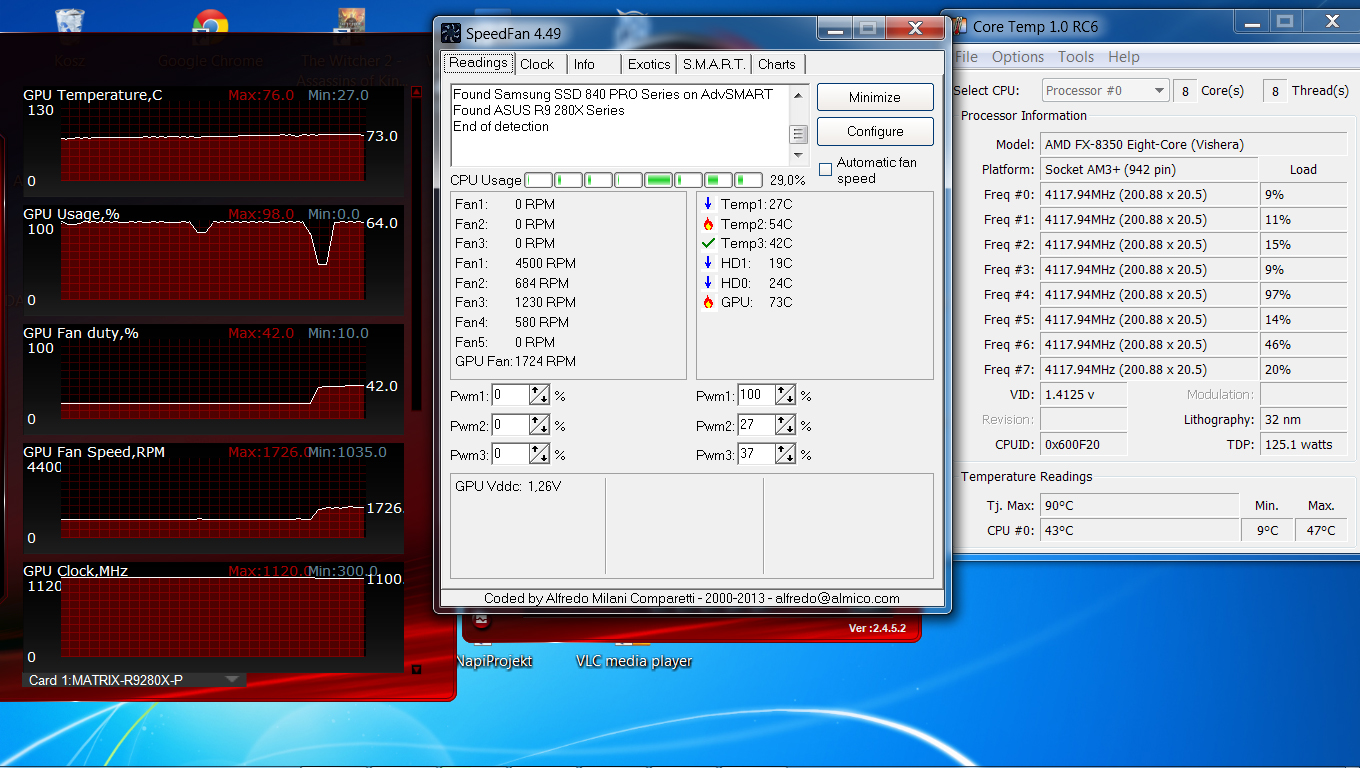Click the alfredo@almico.com credit line
The width and height of the screenshot is (1360, 768).
[x=692, y=598]
